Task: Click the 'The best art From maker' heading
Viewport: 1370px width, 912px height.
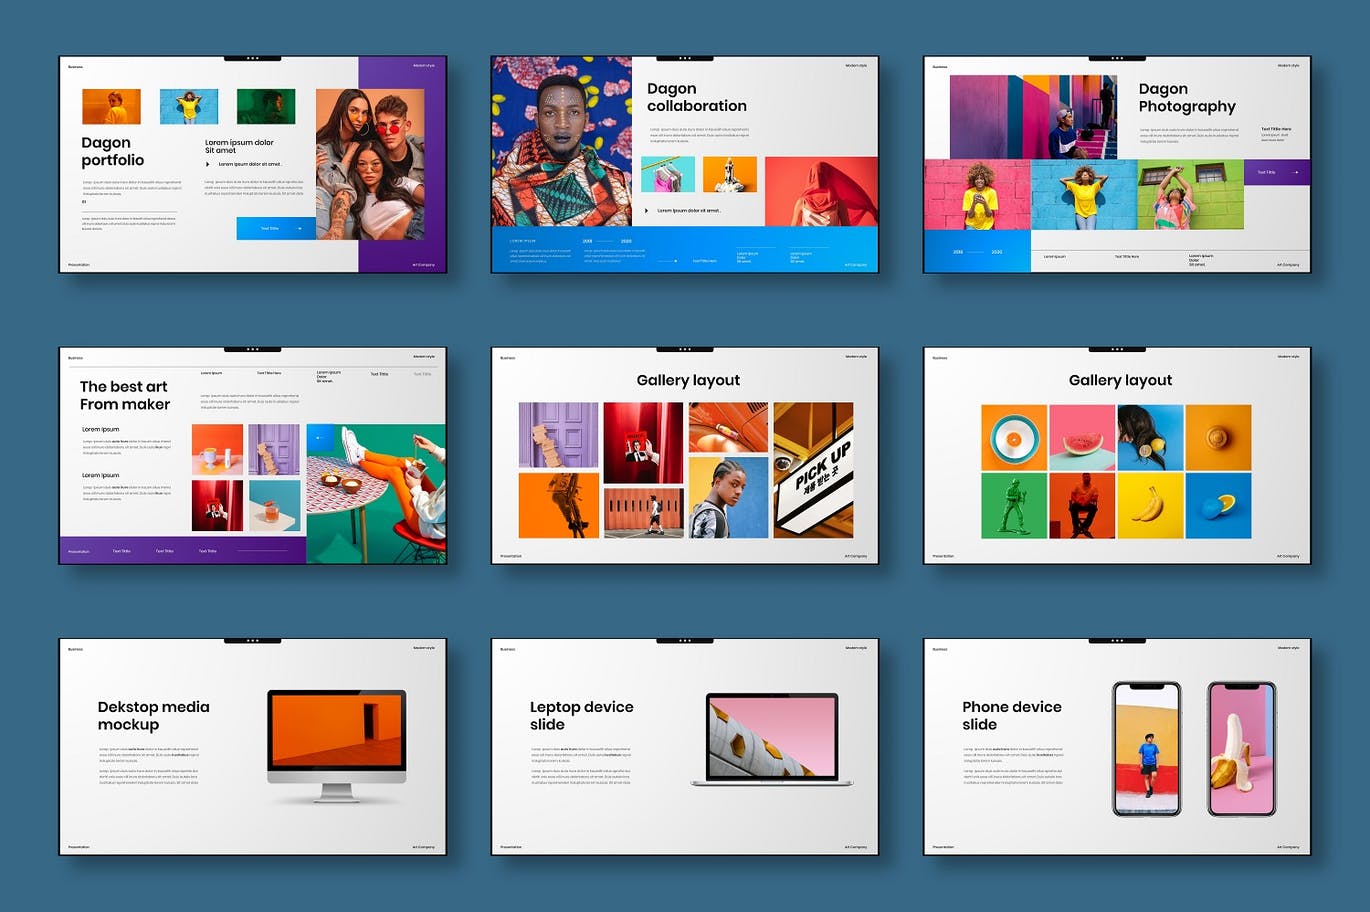Action: pyautogui.click(x=125, y=395)
